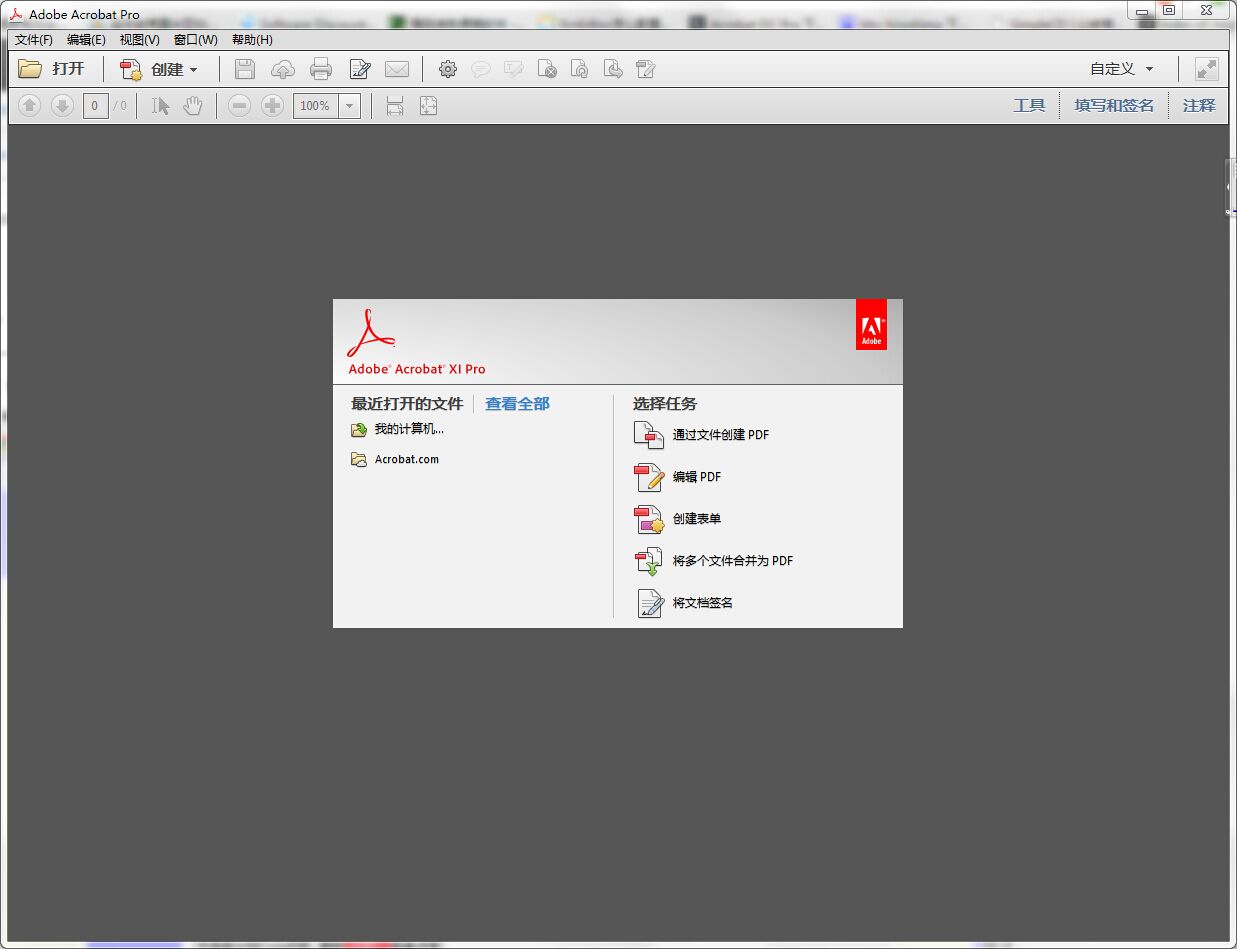Click the edit text and images icon
Screen dimensions: 1237x949
coord(359,69)
